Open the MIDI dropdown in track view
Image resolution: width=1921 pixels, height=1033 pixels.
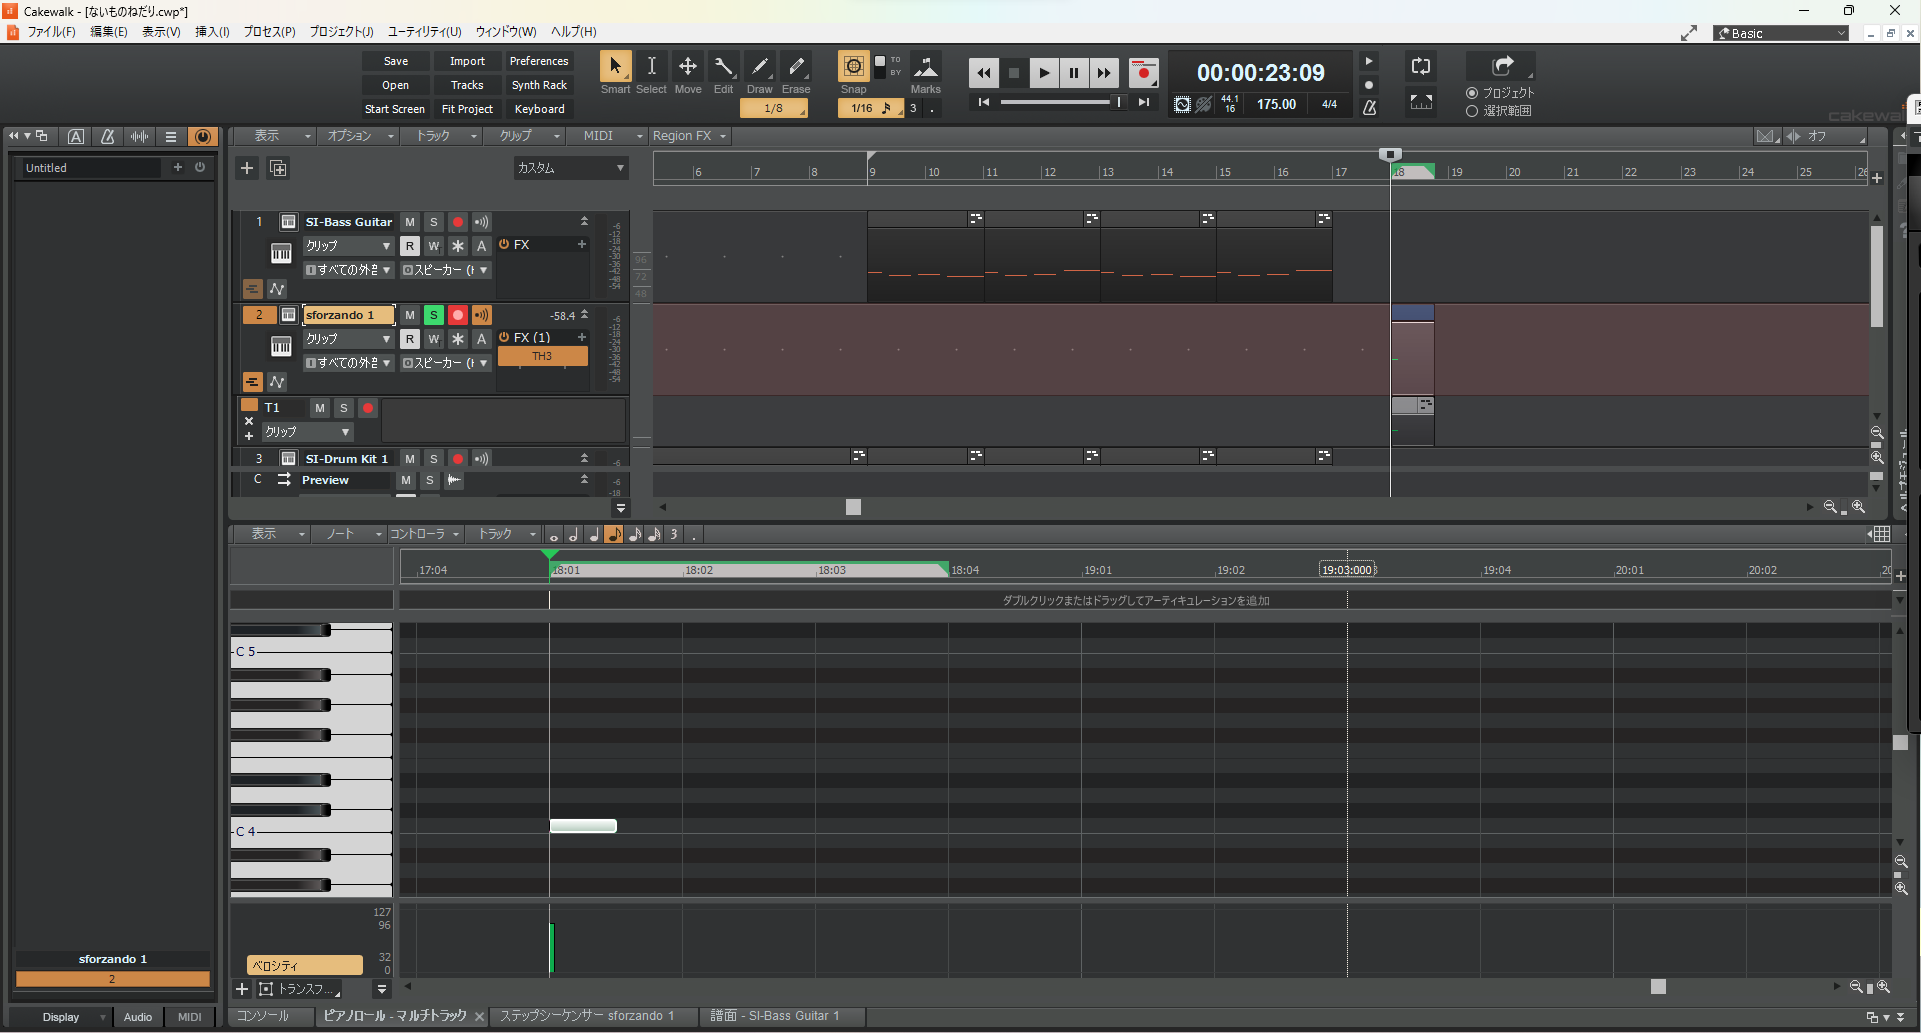[607, 136]
